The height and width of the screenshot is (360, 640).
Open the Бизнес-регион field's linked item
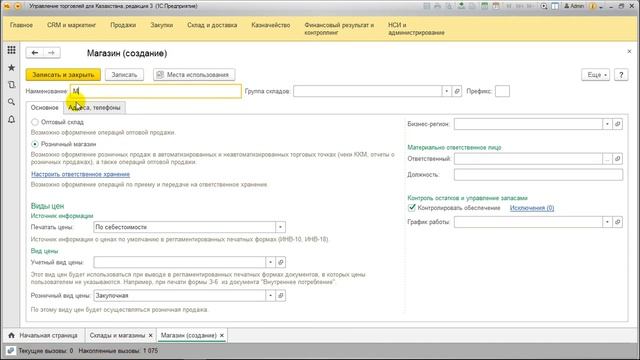pyautogui.click(x=618, y=124)
